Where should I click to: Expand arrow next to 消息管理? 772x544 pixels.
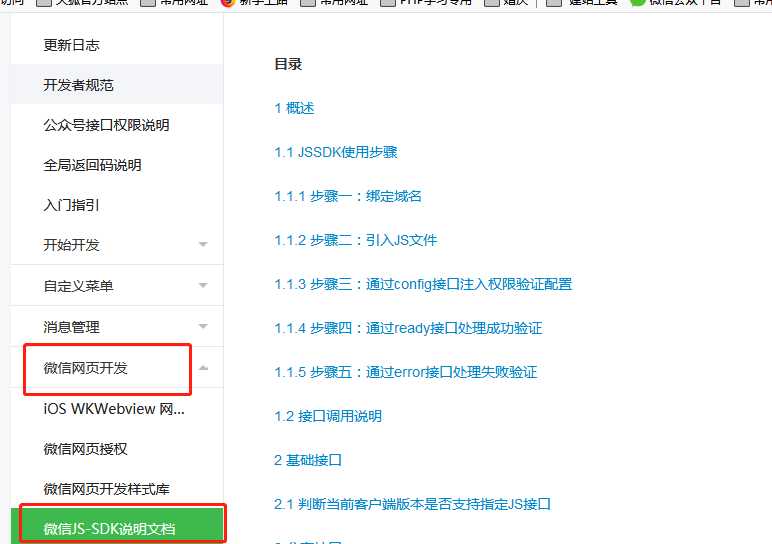click(203, 326)
